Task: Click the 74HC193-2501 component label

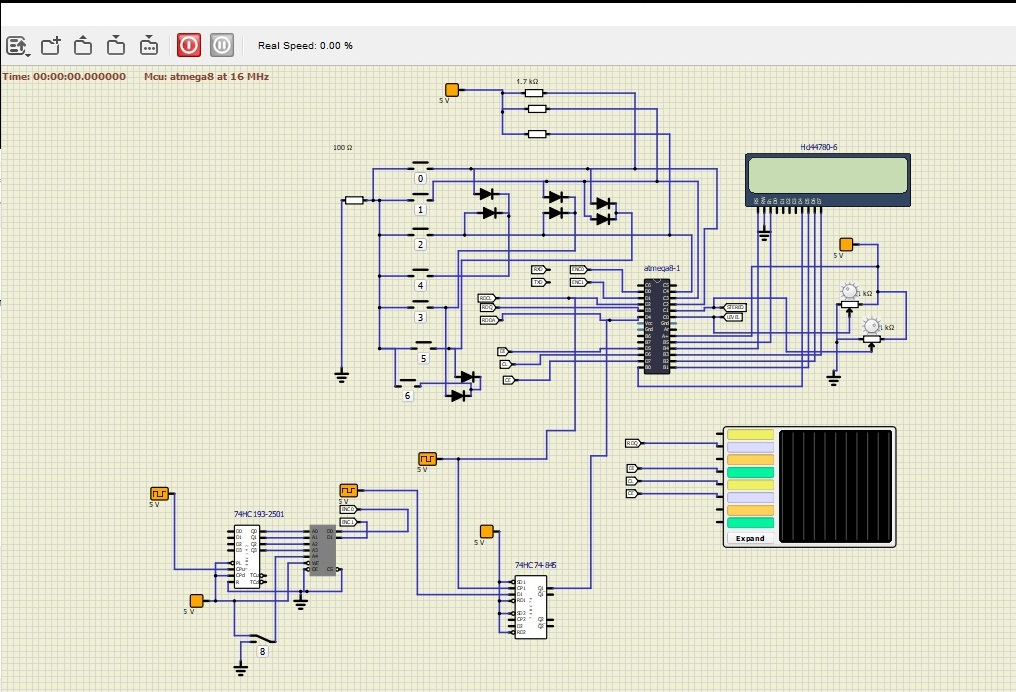Action: (x=259, y=514)
